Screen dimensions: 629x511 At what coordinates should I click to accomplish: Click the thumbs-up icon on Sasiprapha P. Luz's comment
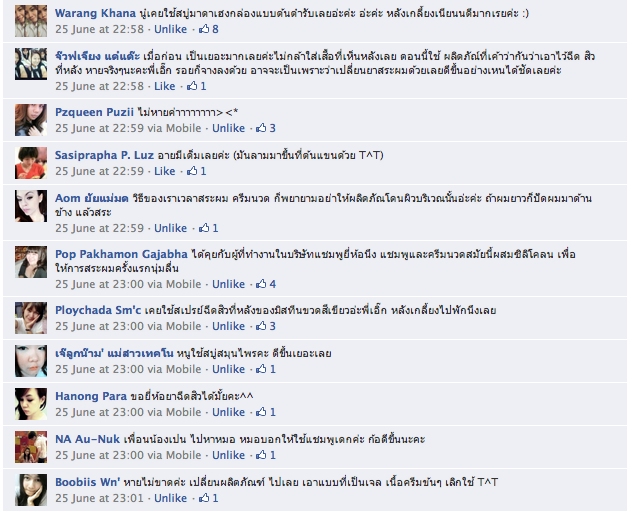(192, 171)
